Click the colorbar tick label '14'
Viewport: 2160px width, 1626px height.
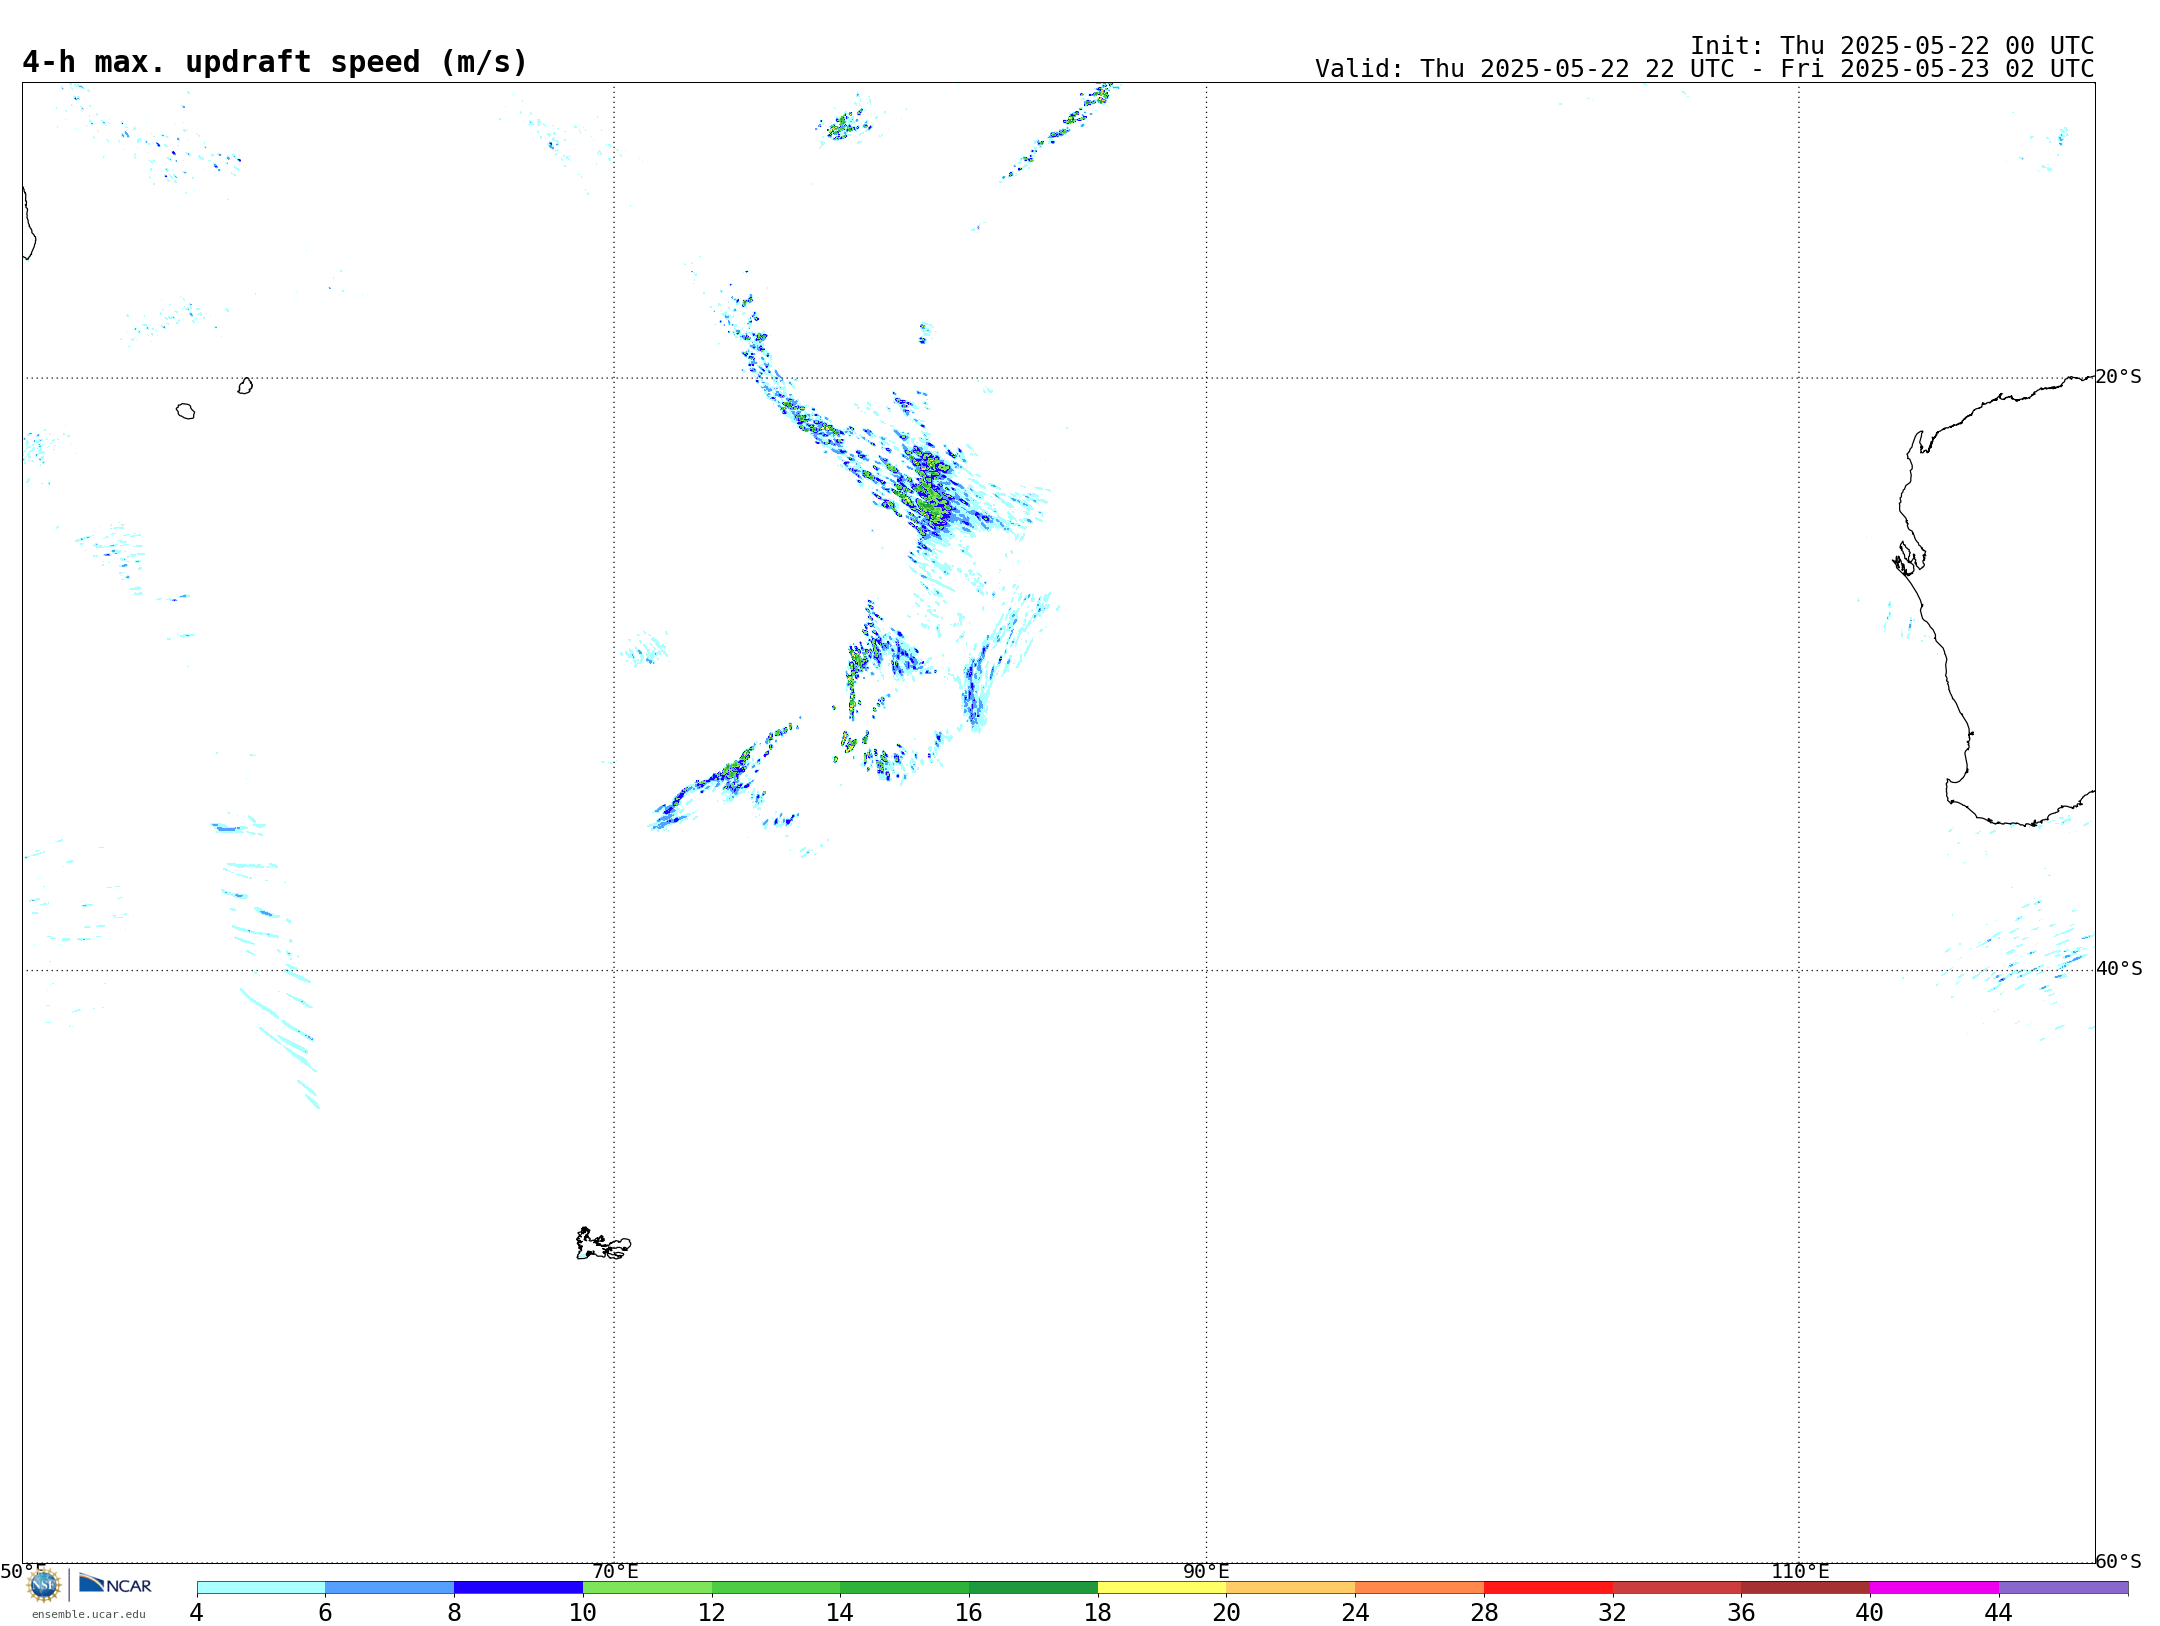pos(840,1612)
